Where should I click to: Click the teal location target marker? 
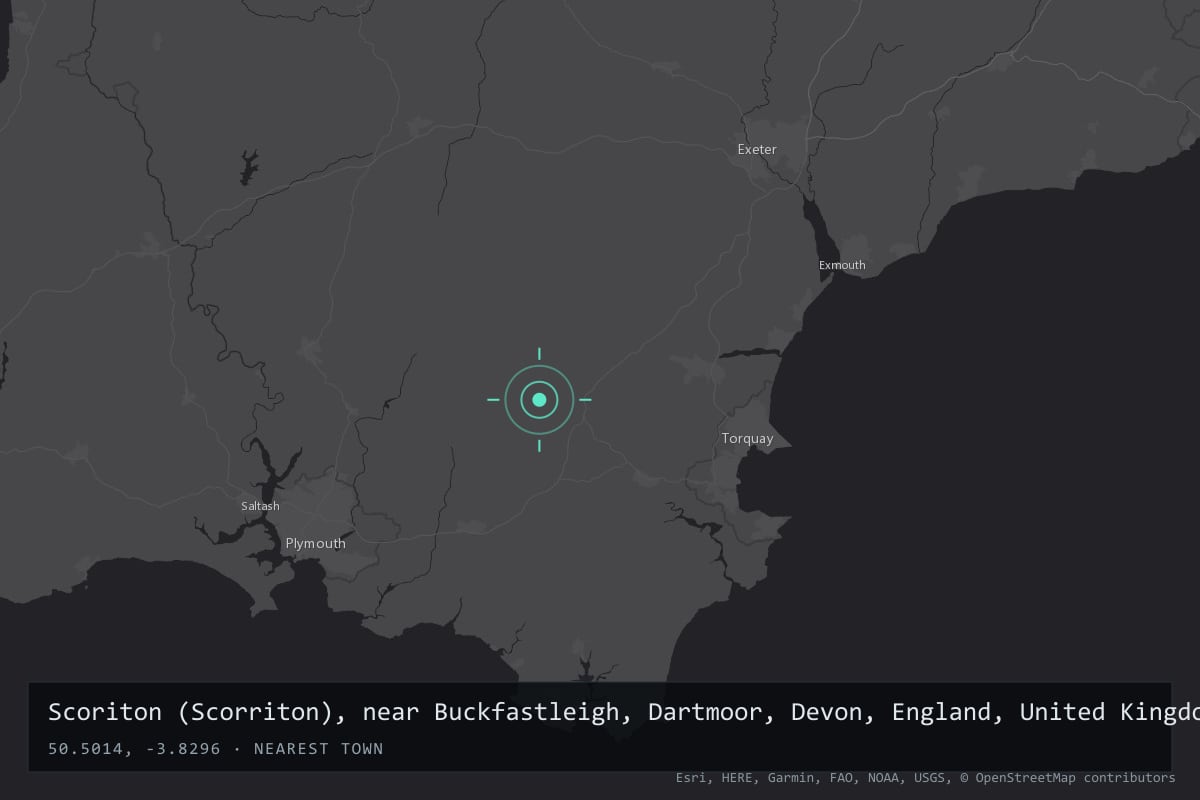[539, 400]
